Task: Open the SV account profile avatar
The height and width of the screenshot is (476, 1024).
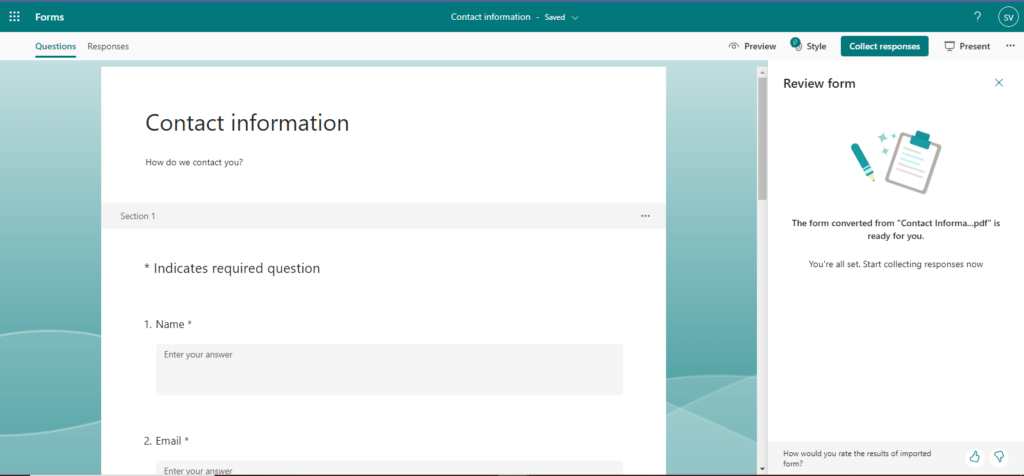Action: [x=1007, y=17]
